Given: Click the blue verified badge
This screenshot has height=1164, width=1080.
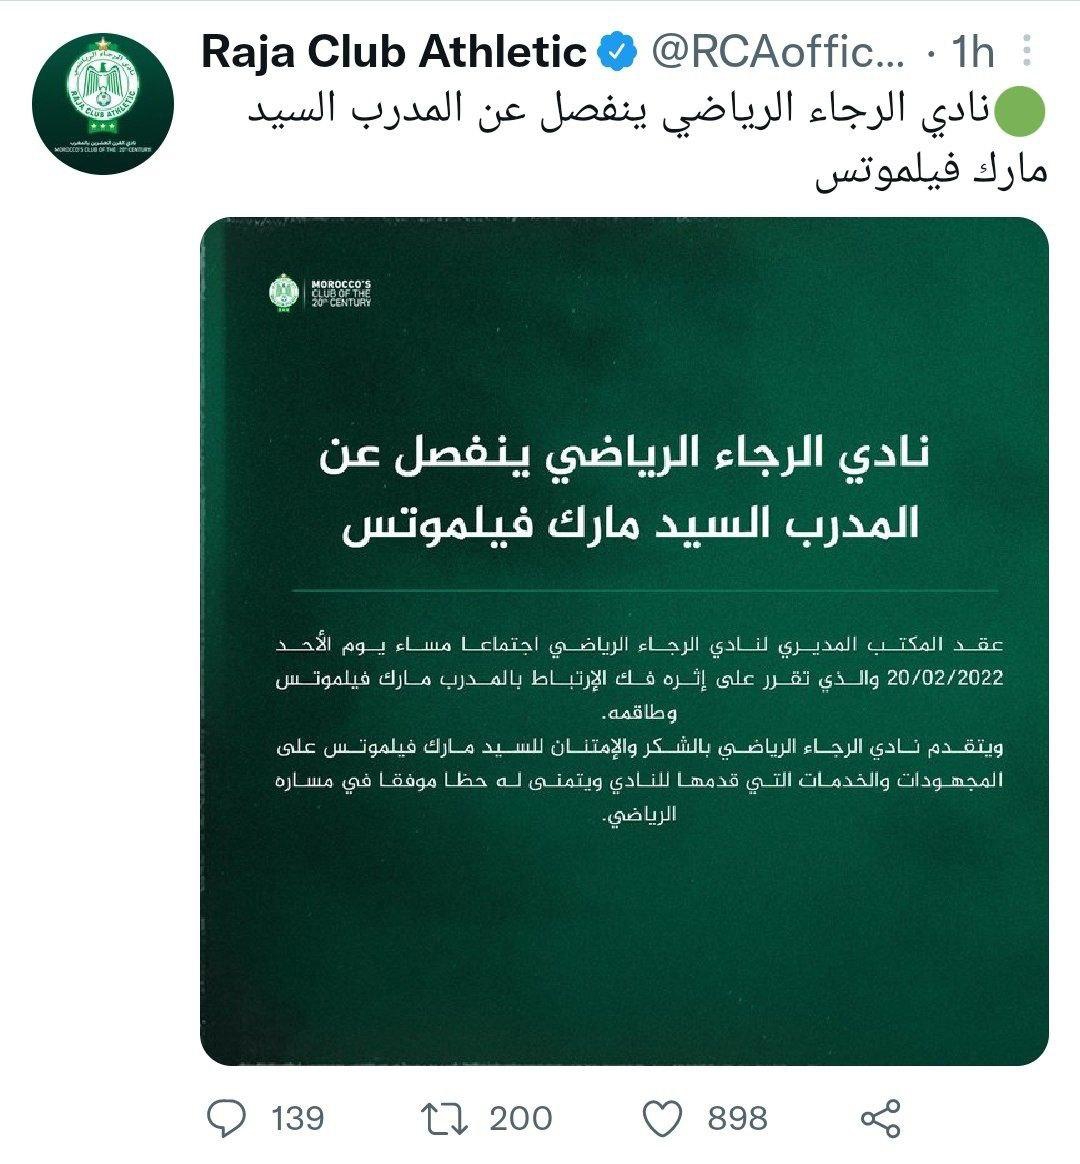Looking at the screenshot, I should pos(616,51).
